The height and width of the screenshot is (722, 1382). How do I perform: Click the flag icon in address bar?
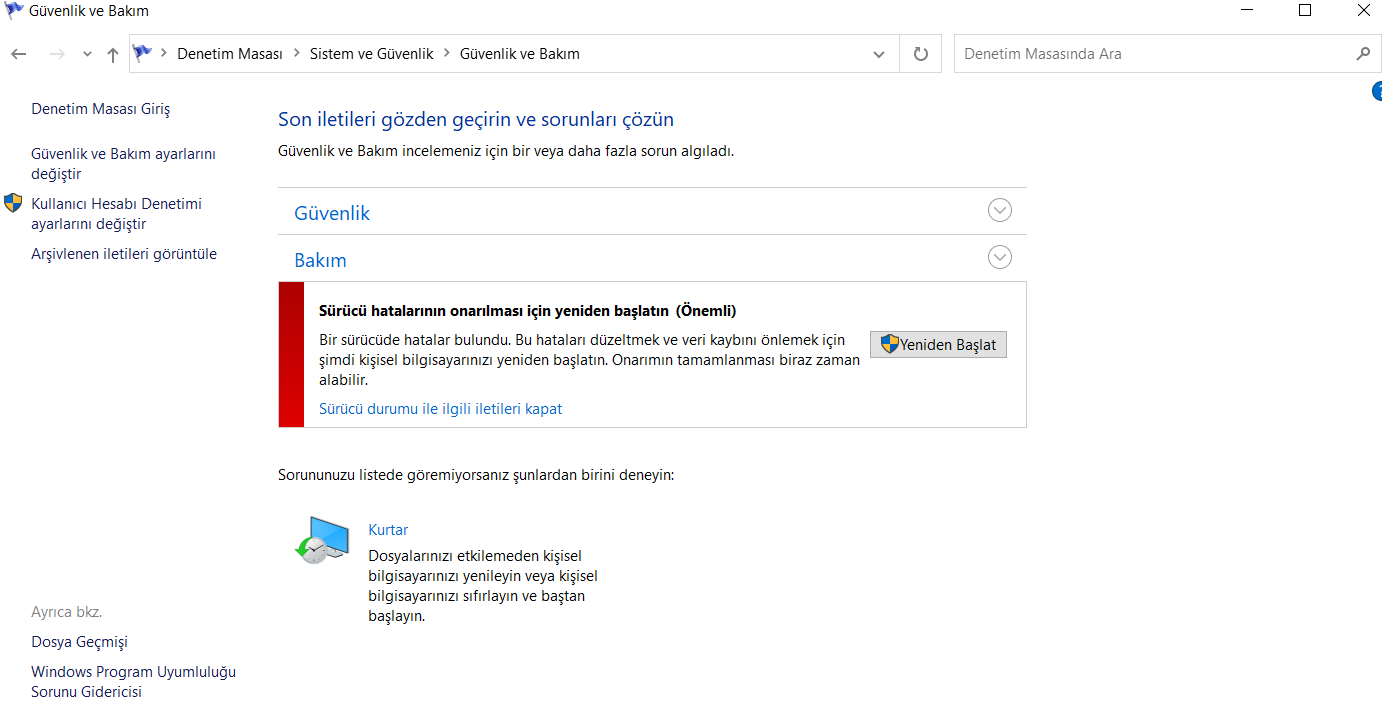143,54
